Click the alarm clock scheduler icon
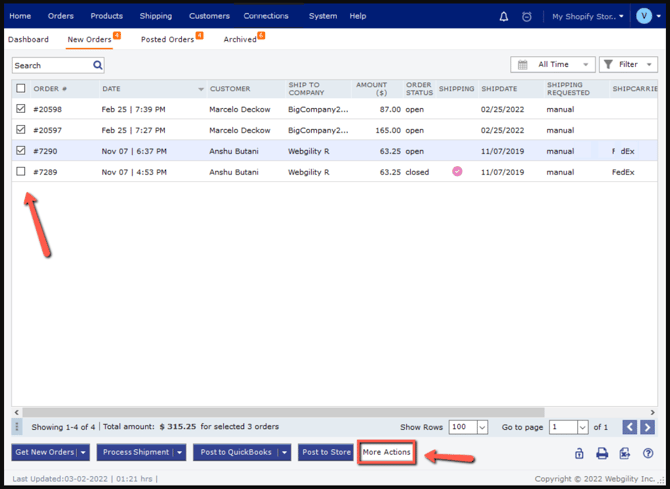The width and height of the screenshot is (670, 489). click(x=527, y=16)
